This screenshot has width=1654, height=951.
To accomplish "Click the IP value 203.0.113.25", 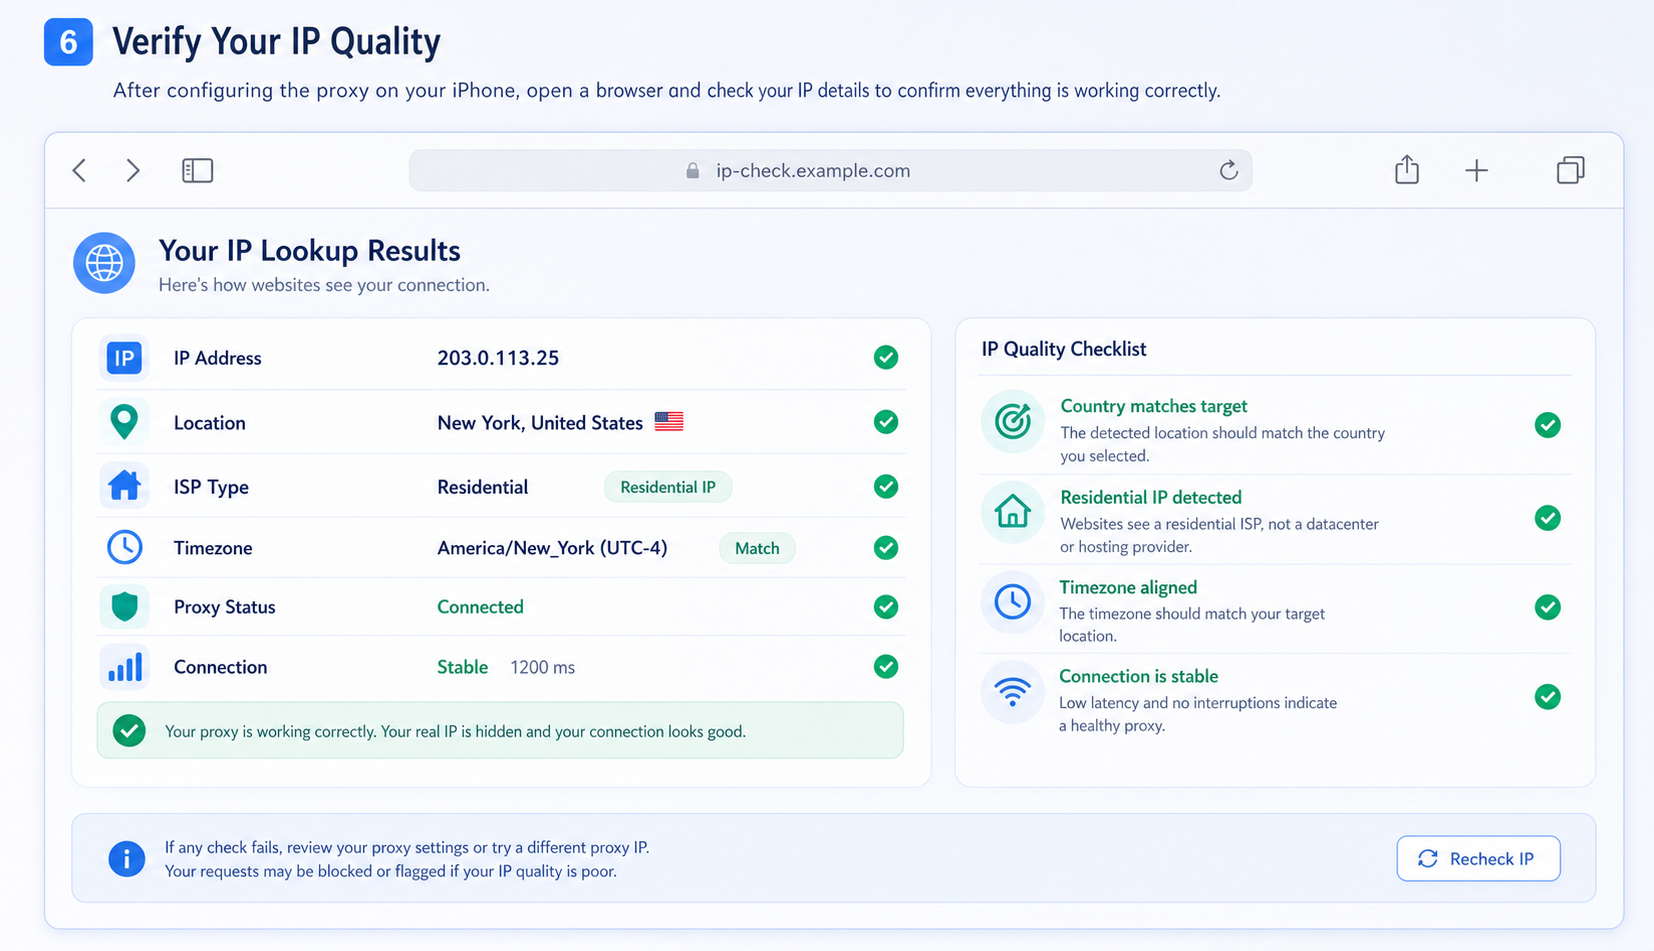I will click(x=498, y=358).
